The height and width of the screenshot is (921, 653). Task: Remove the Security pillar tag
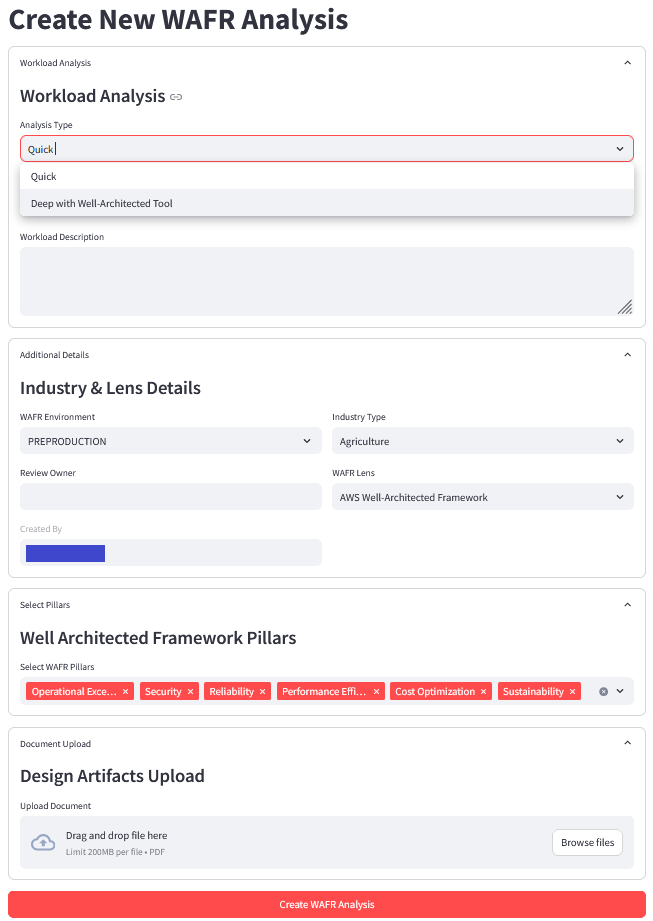190,692
